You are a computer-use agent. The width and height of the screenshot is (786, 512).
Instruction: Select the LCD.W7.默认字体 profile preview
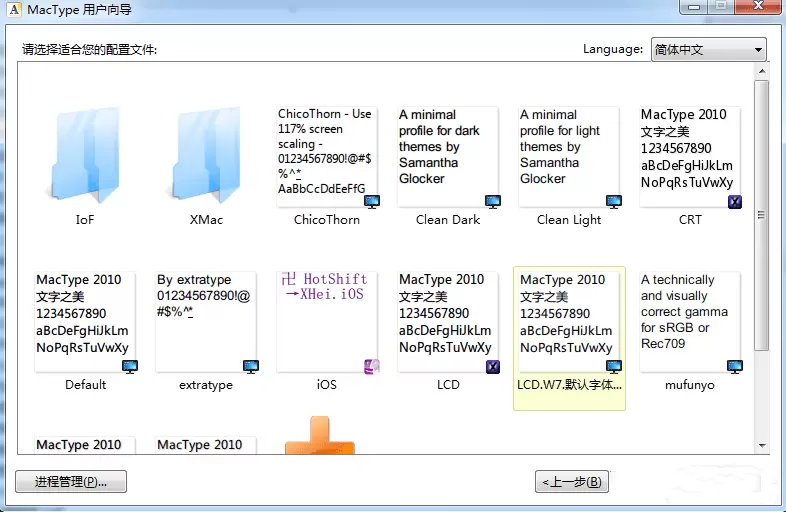[569, 322]
